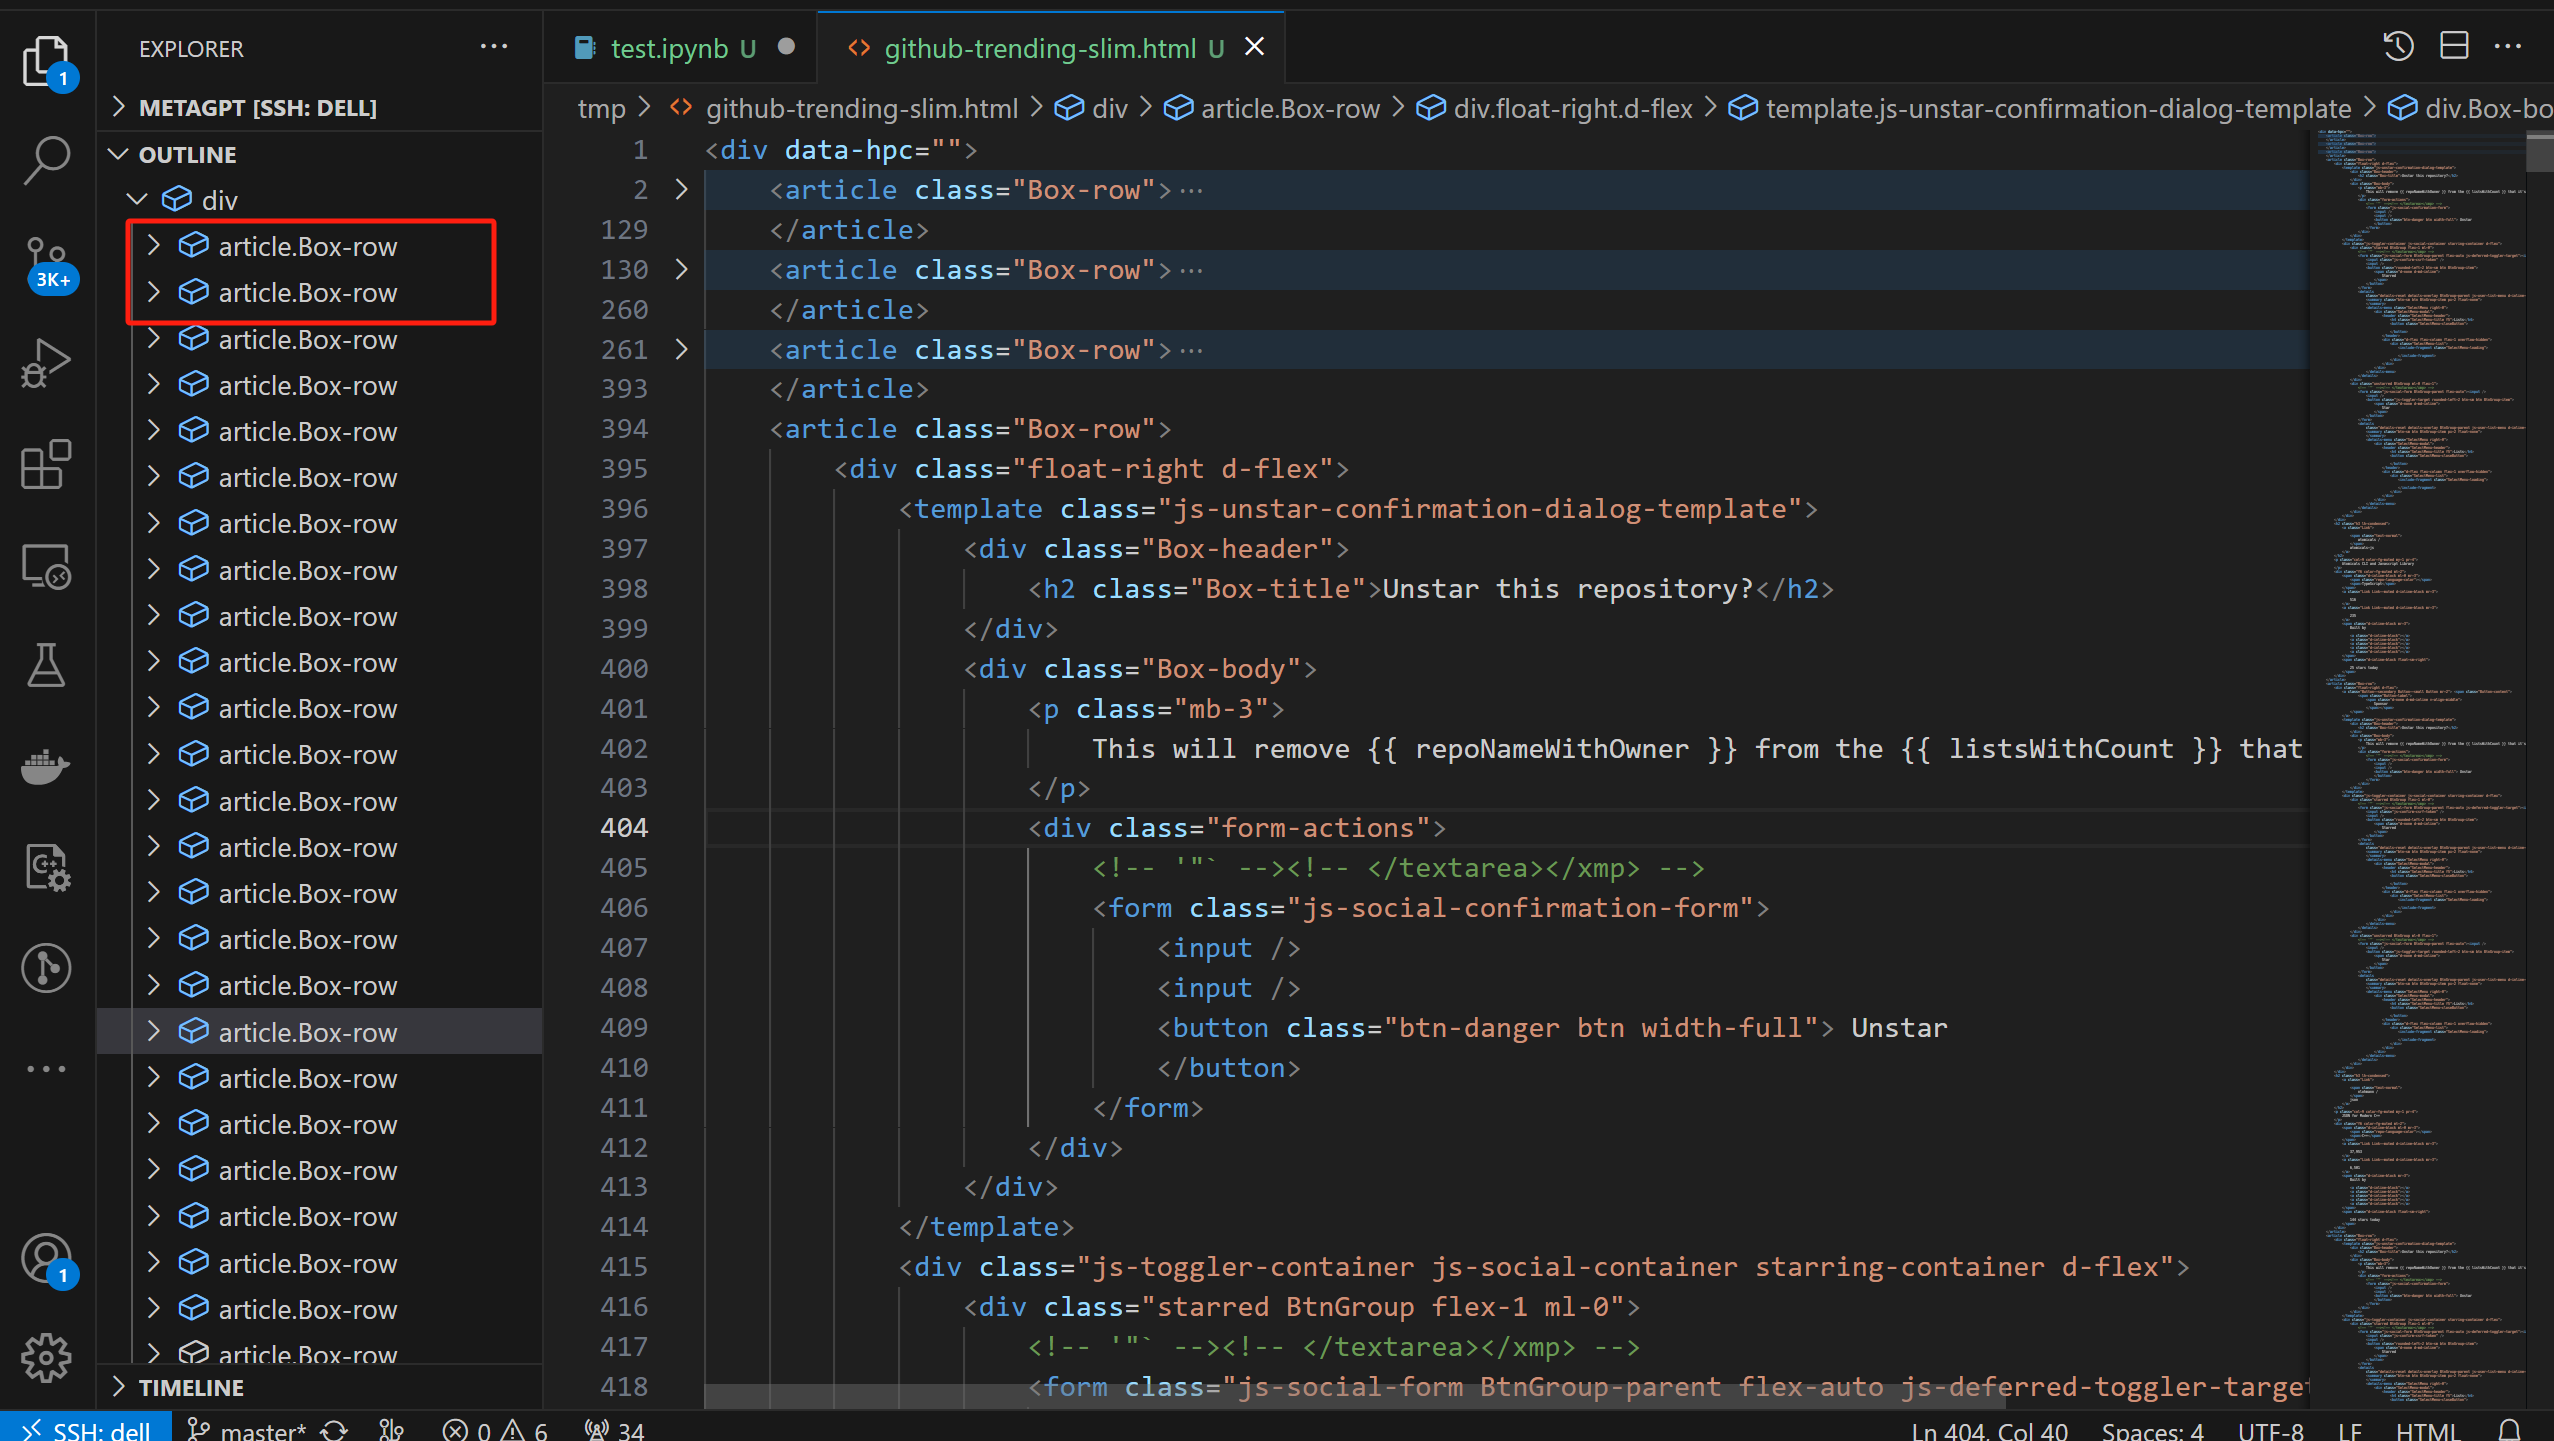Click the HTML language mode in status bar
Screen dimensions: 2554x1441
[x=2426, y=1430]
